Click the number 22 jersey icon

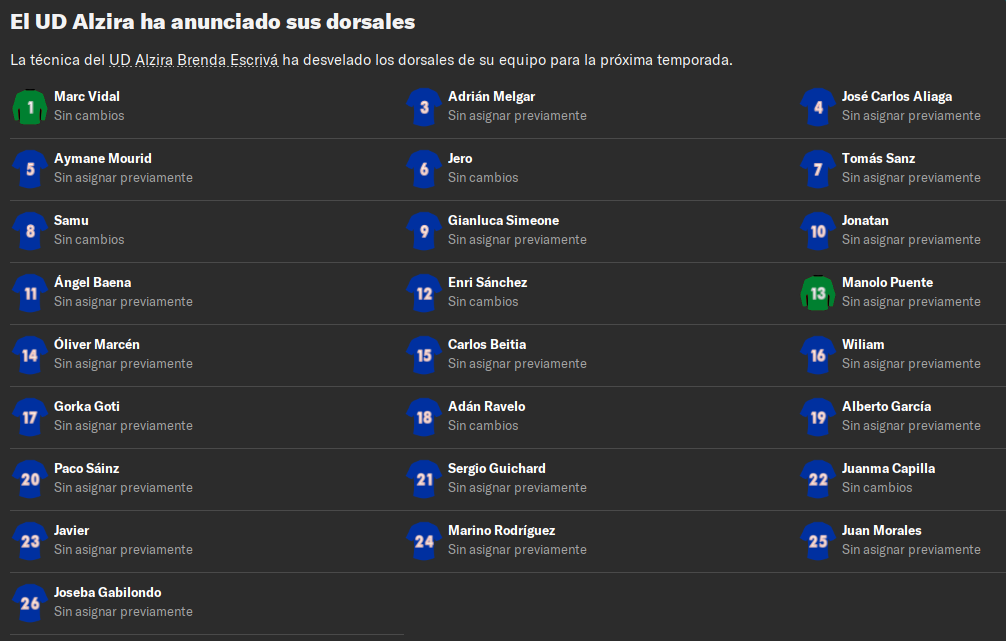point(818,479)
